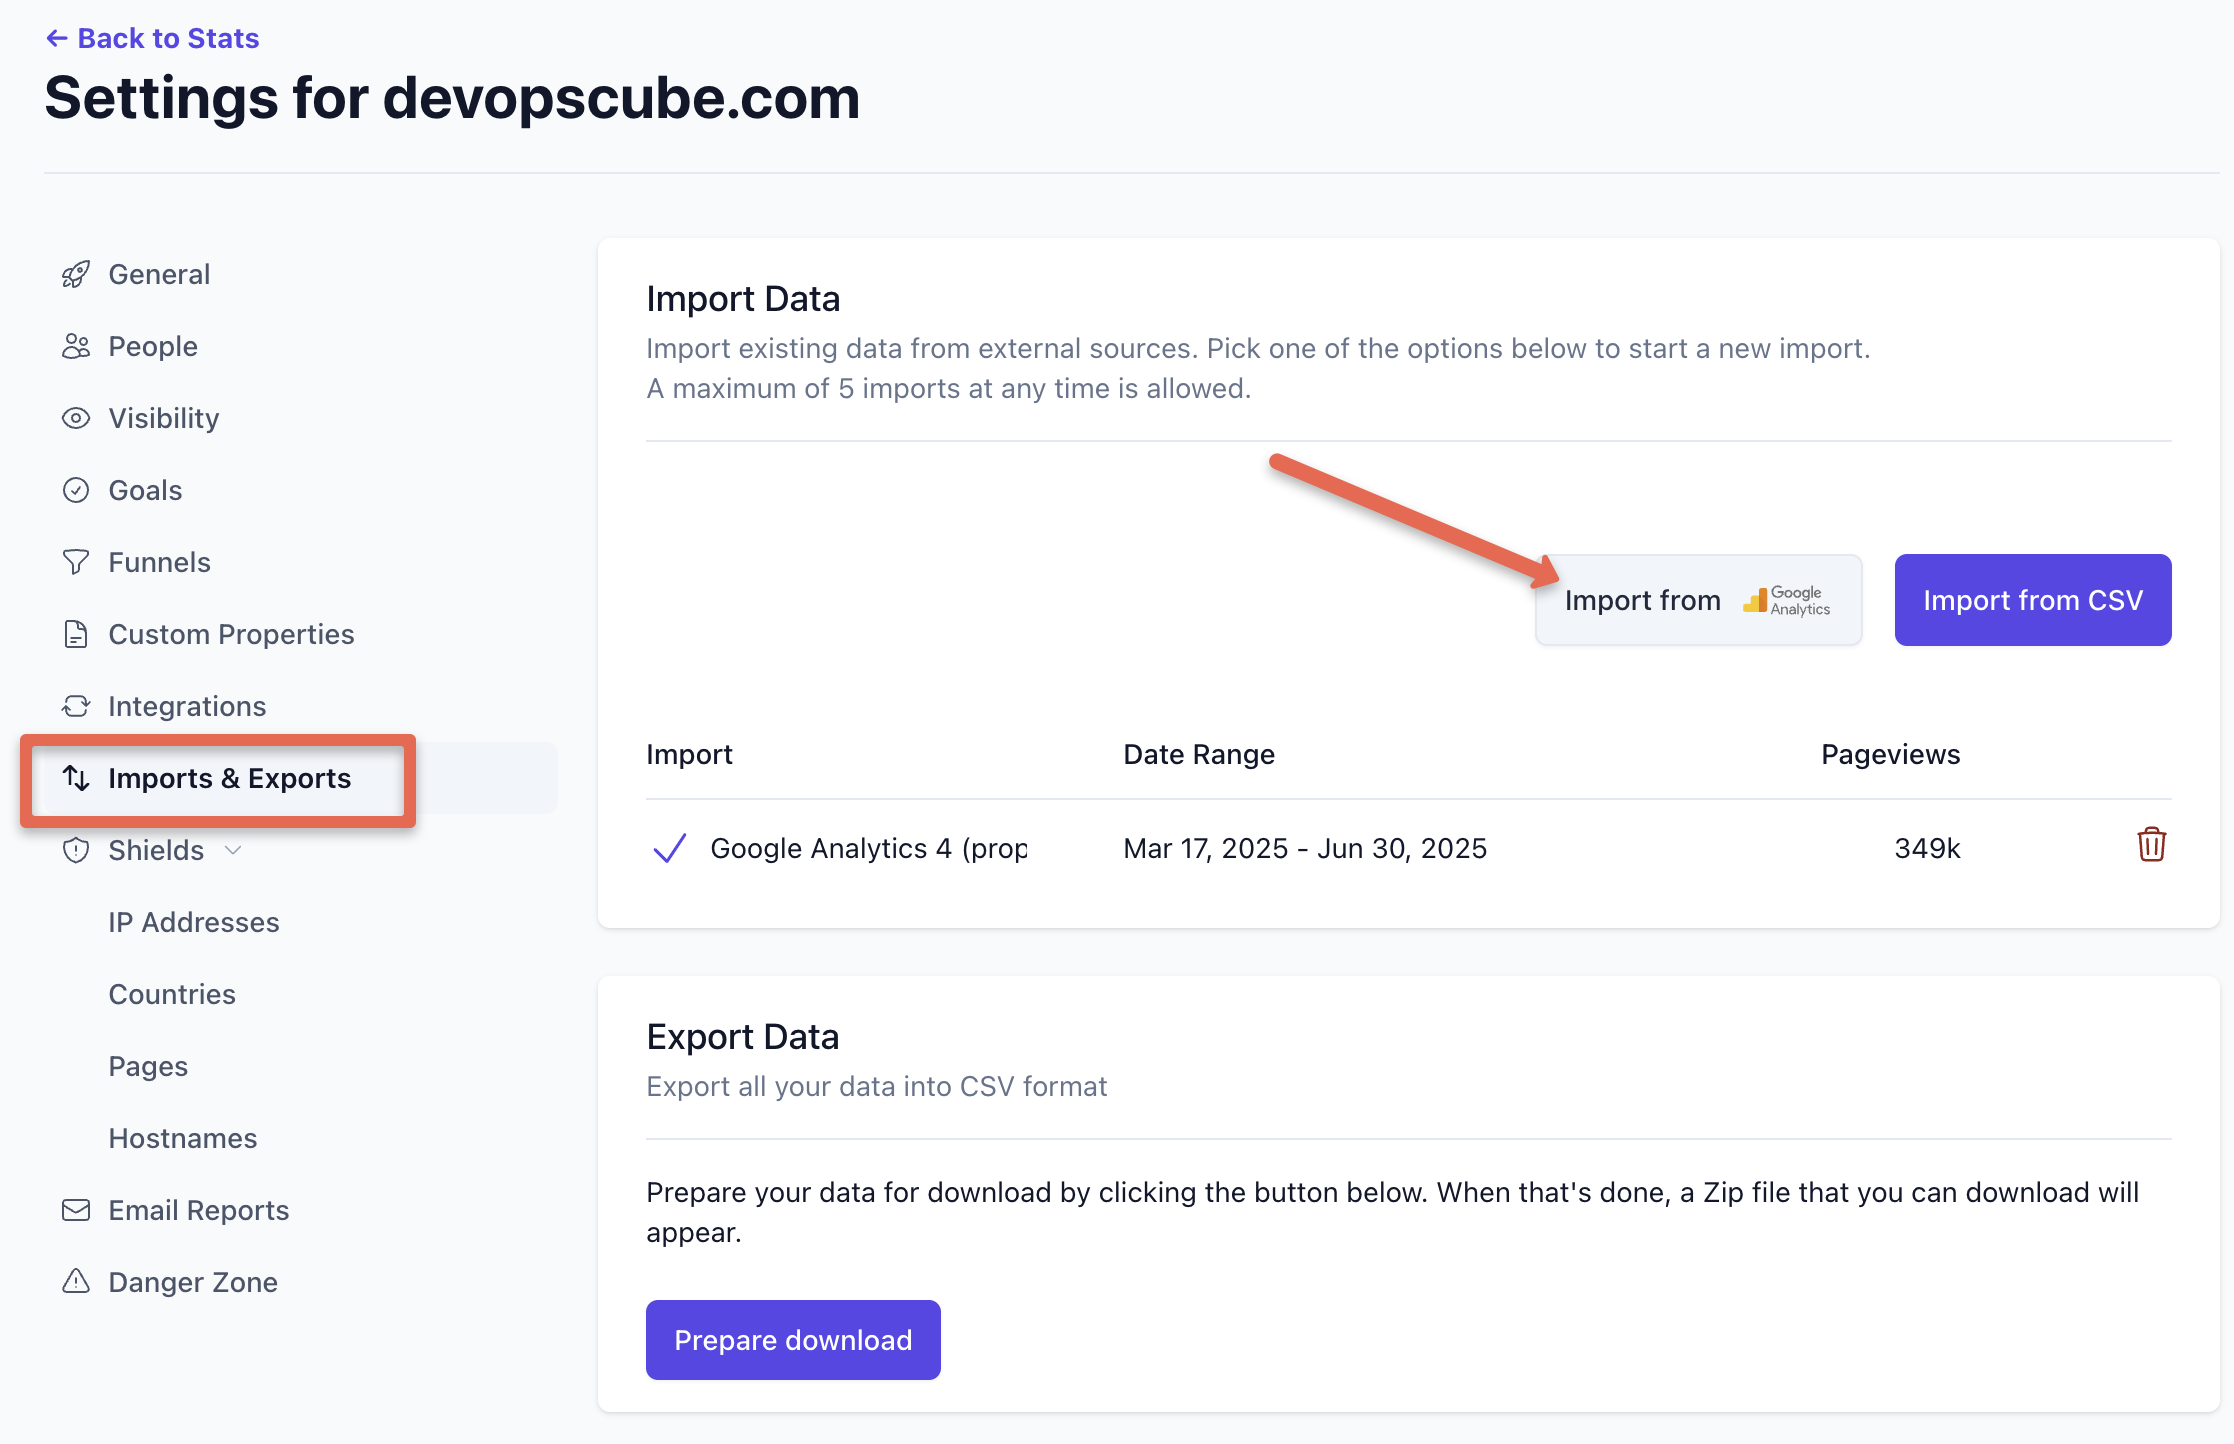Viewport: 2234px width, 1444px height.
Task: Open Custom Properties via the document icon
Action: click(x=75, y=634)
